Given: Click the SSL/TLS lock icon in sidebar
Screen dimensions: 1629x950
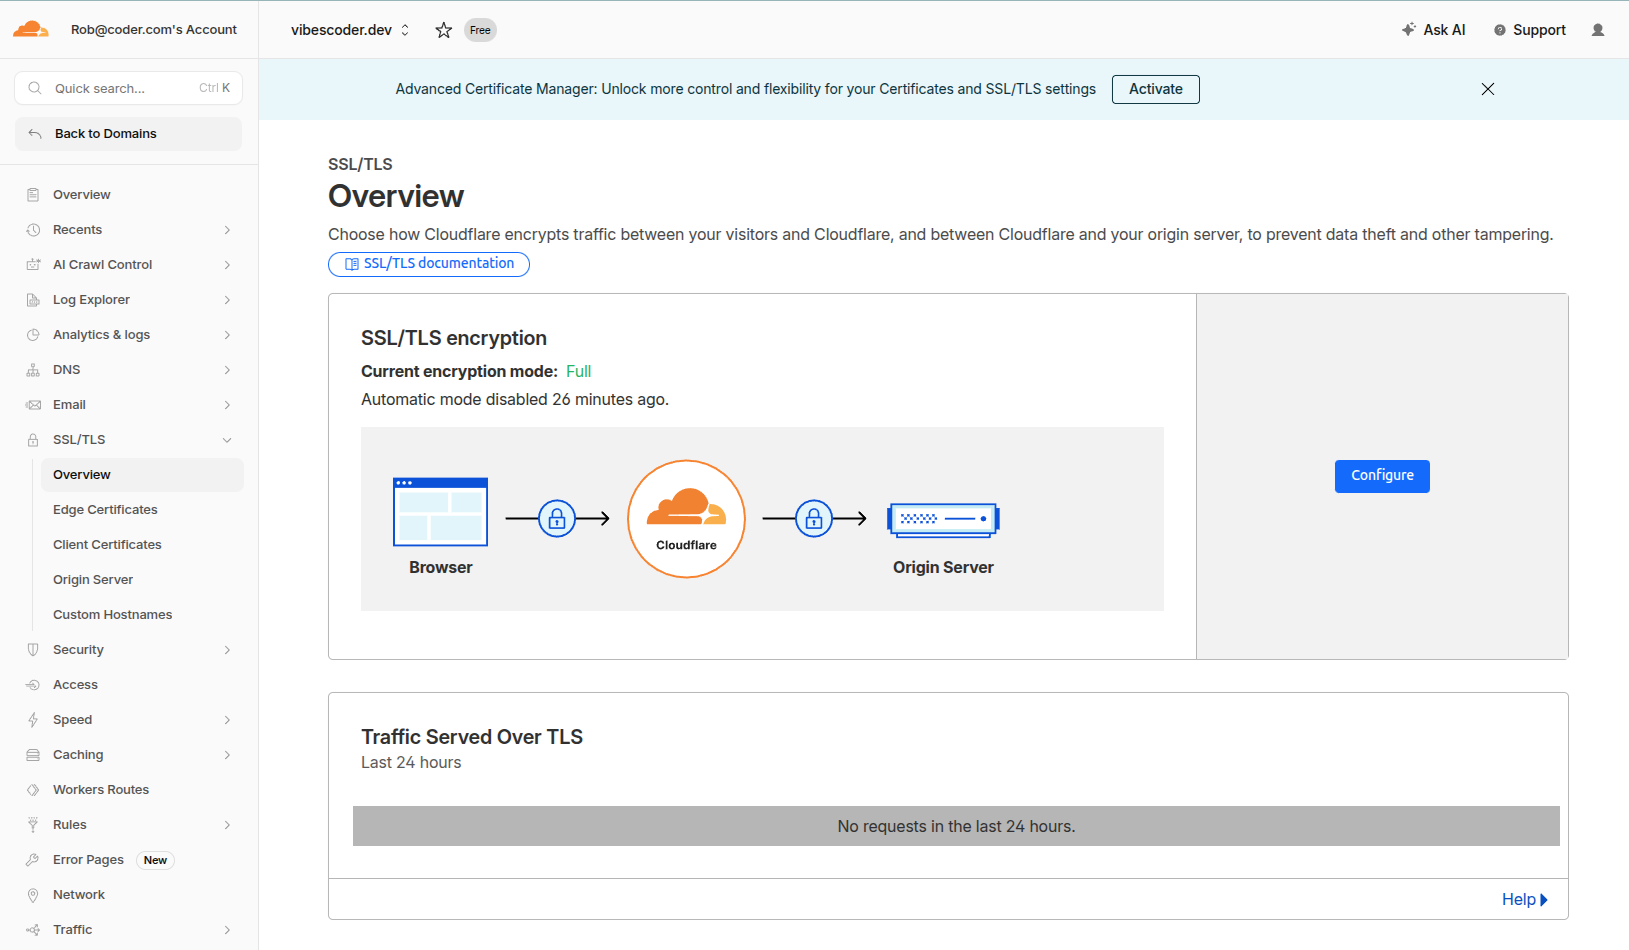Looking at the screenshot, I should pyautogui.click(x=33, y=440).
